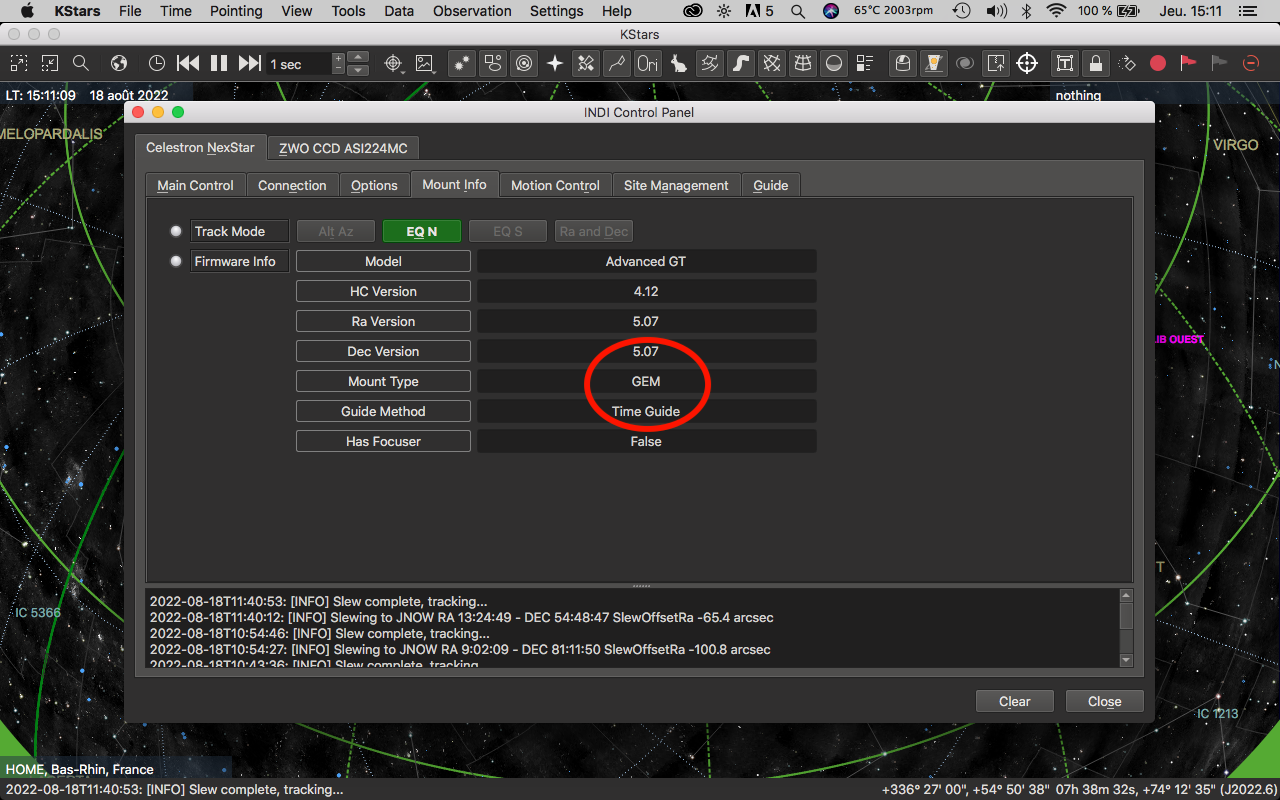Image resolution: width=1280 pixels, height=800 pixels.
Task: Toggle constellation boundaries display
Action: point(709,63)
